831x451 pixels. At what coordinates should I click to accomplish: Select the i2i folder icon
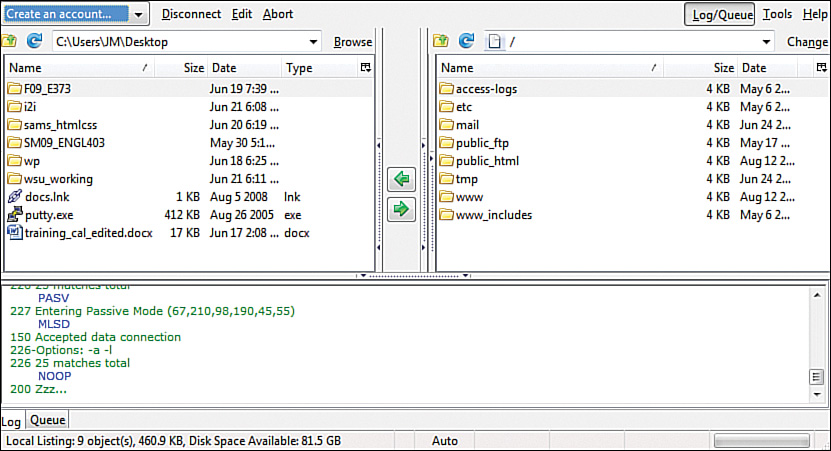tap(15, 107)
